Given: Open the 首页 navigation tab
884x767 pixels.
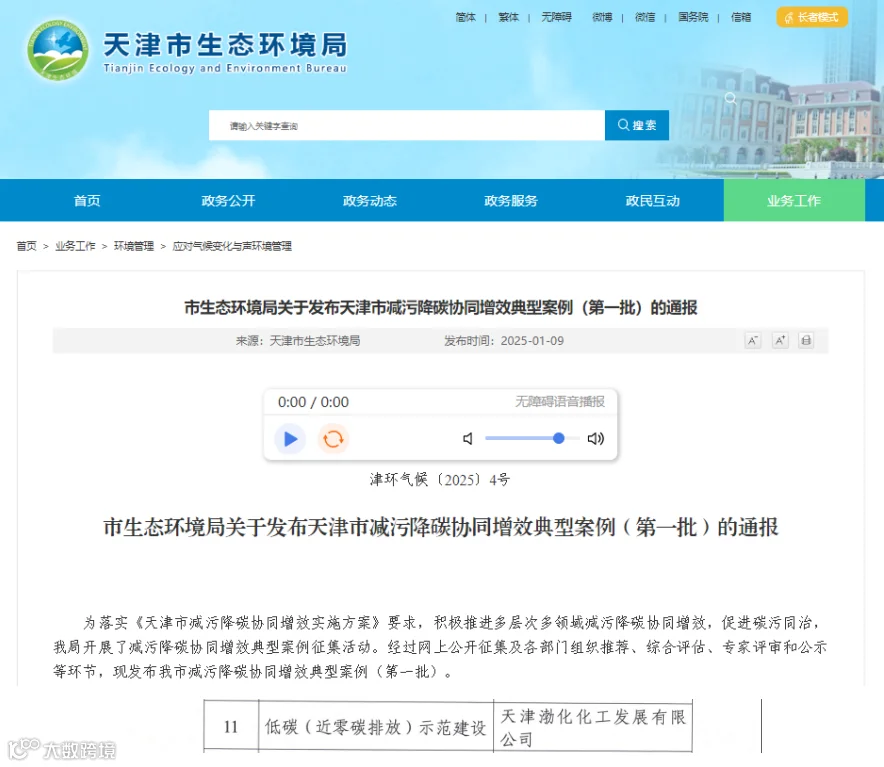Looking at the screenshot, I should coord(87,201).
